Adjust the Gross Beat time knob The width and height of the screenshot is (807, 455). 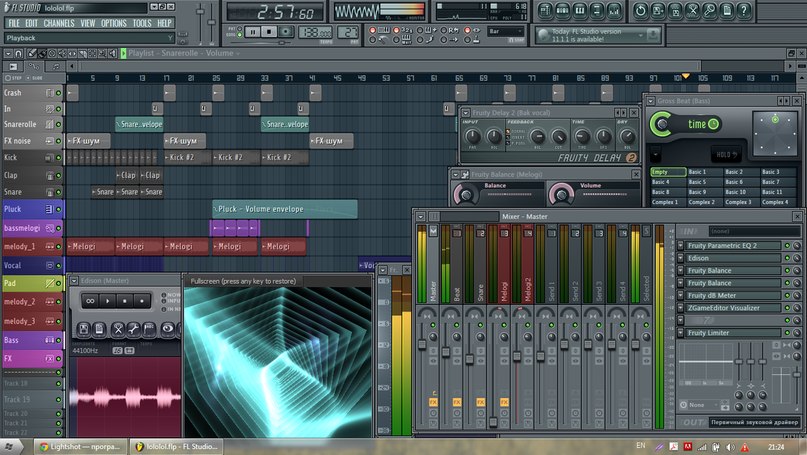click(662, 124)
